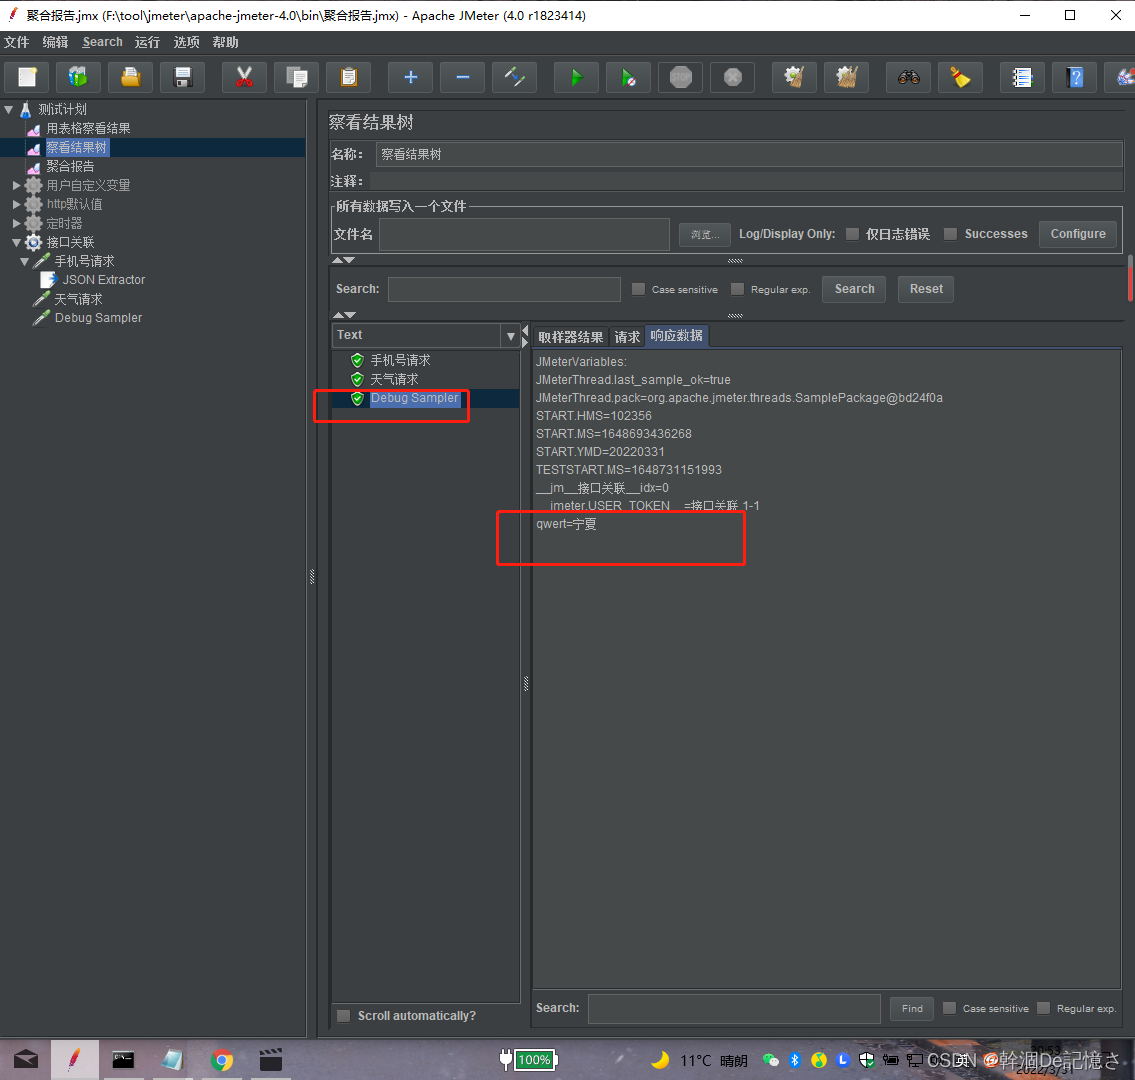The width and height of the screenshot is (1135, 1080).
Task: Click the 名称 name field
Action: (x=749, y=154)
